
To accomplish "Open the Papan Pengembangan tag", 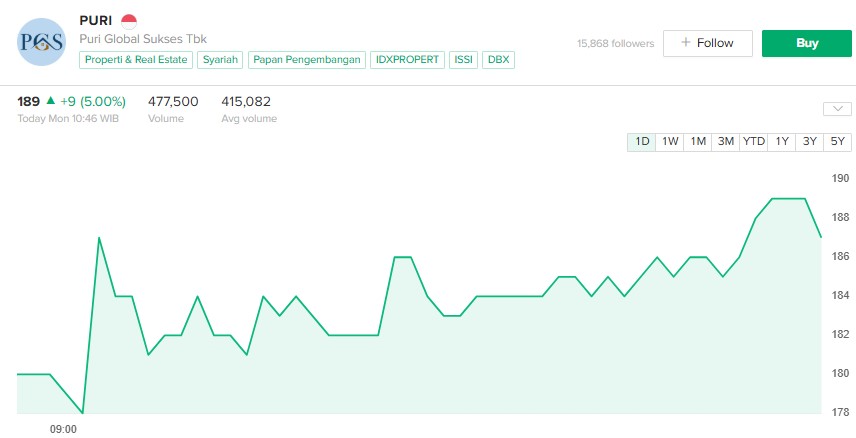I will point(307,60).
